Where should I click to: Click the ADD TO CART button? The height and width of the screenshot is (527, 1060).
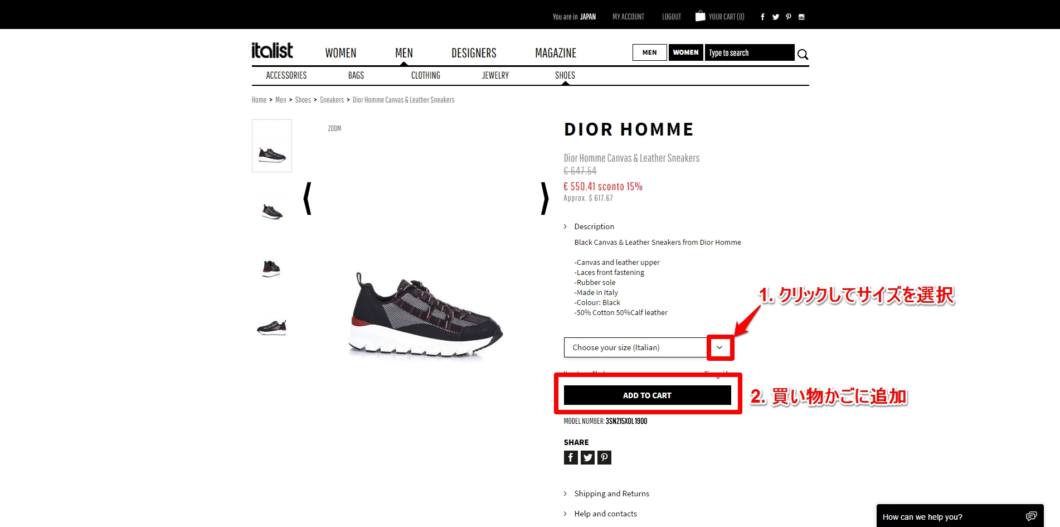click(x=648, y=395)
